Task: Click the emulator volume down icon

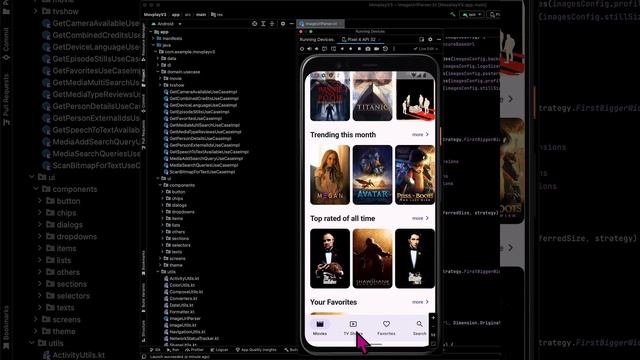Action: pyautogui.click(x=316, y=49)
